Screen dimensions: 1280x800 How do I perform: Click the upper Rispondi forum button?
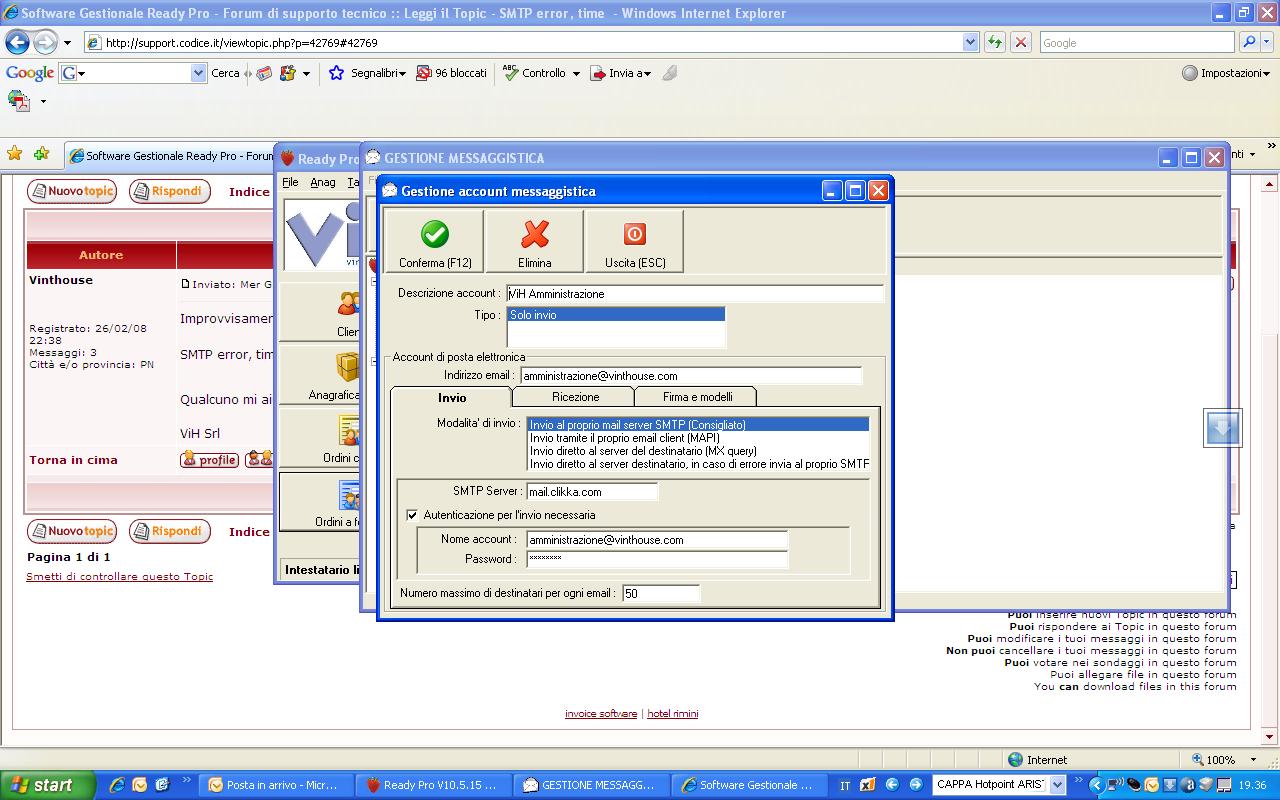[169, 191]
